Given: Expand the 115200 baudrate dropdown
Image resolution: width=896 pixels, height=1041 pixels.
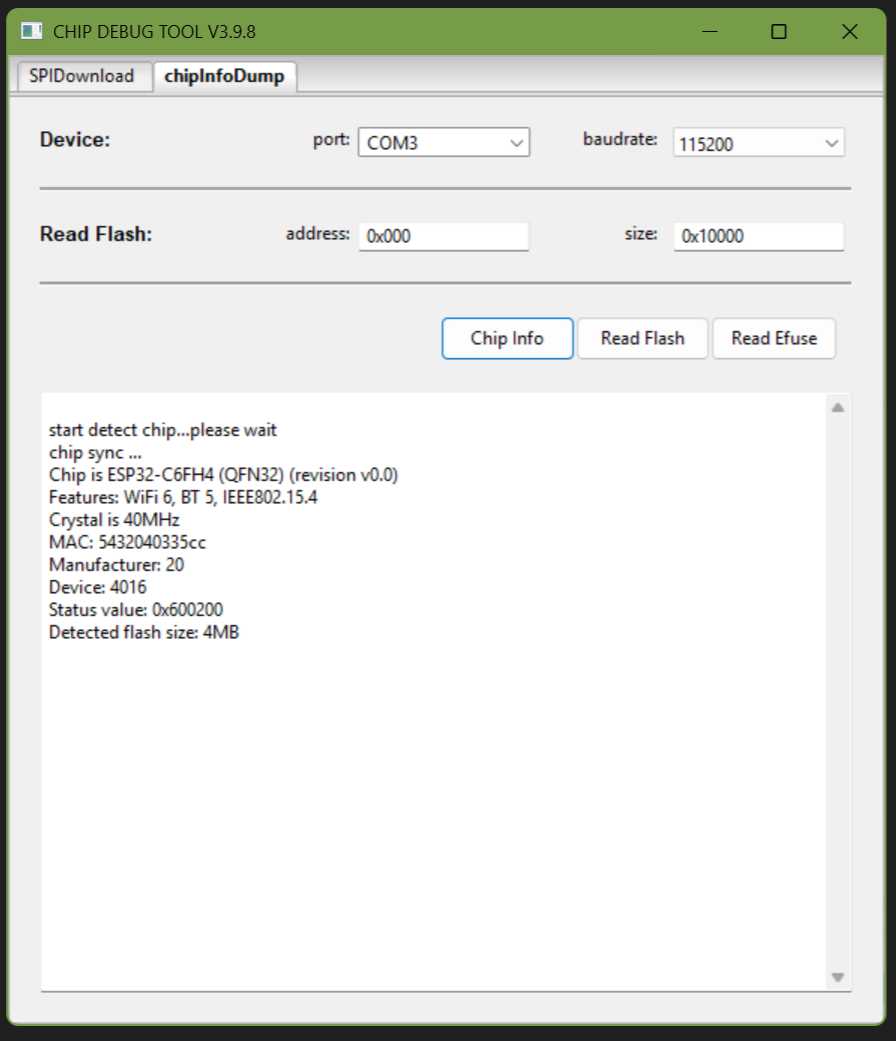Looking at the screenshot, I should point(759,143).
